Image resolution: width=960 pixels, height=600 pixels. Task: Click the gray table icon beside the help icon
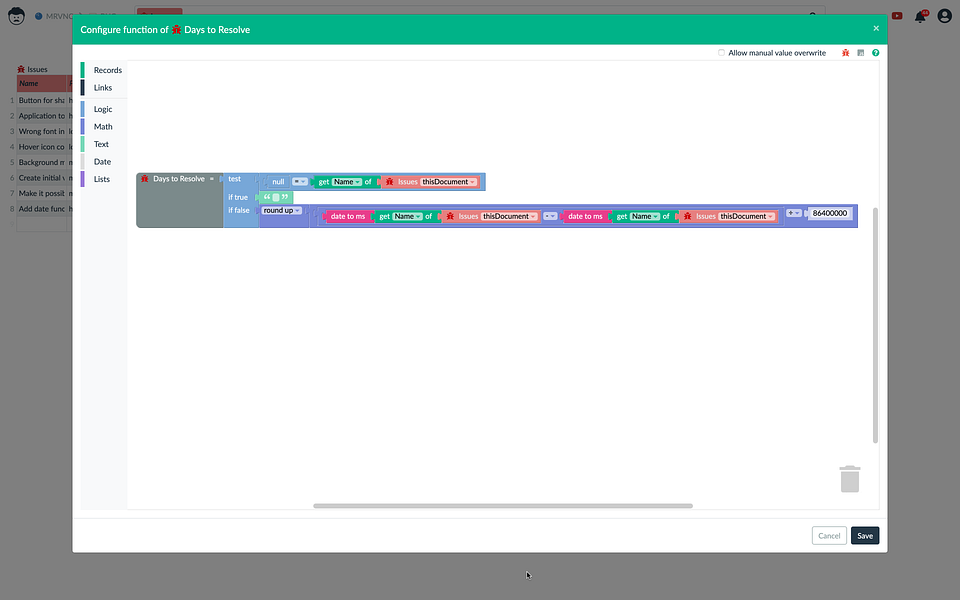pos(861,53)
